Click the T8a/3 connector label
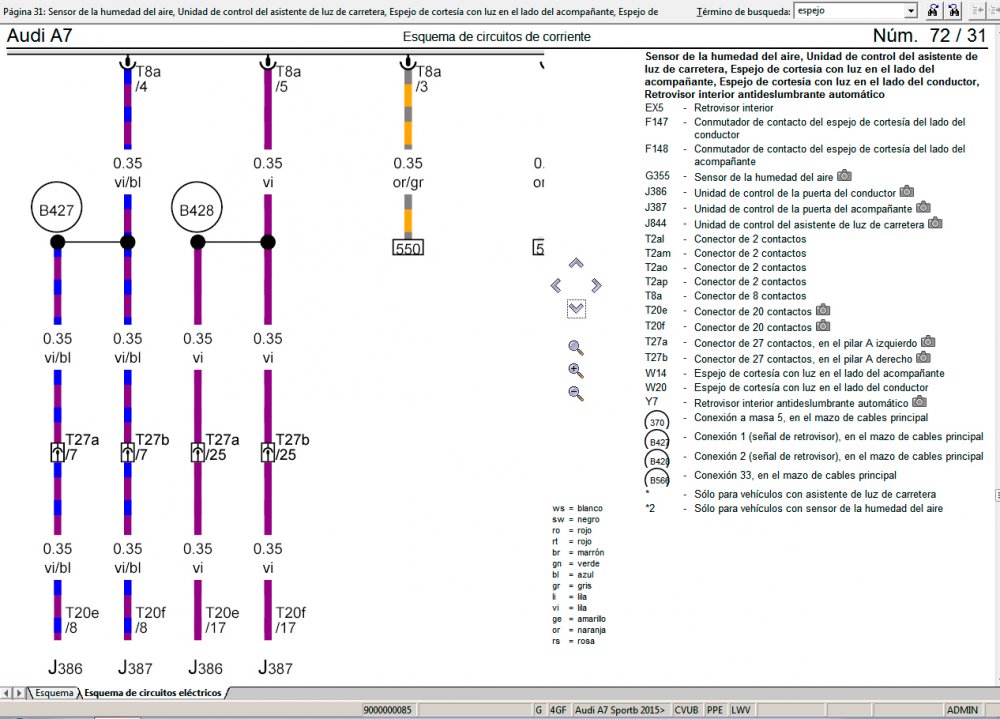This screenshot has height=719, width=1000. tap(429, 78)
